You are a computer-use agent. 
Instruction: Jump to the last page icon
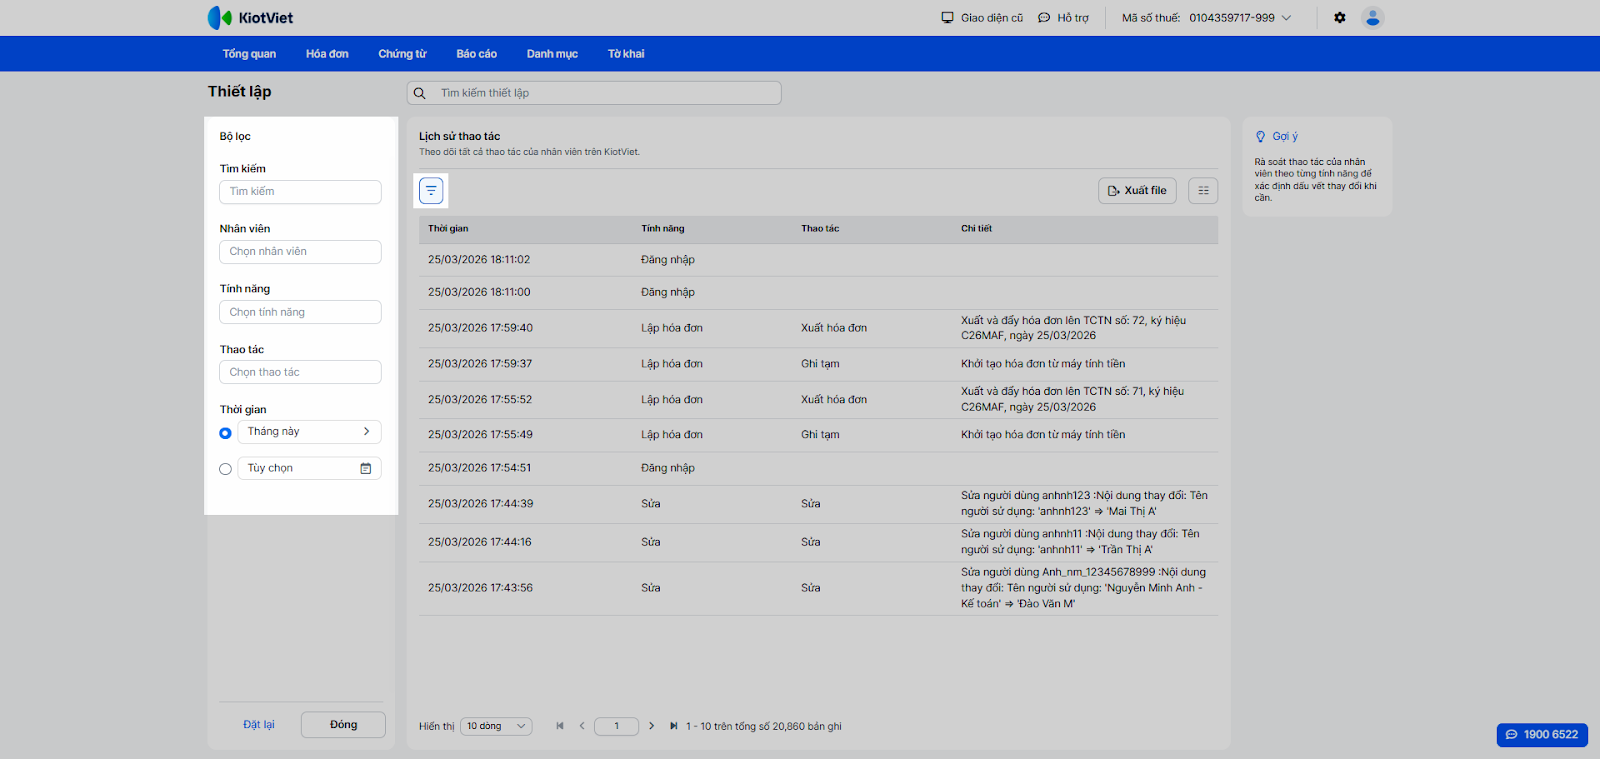pos(673,726)
